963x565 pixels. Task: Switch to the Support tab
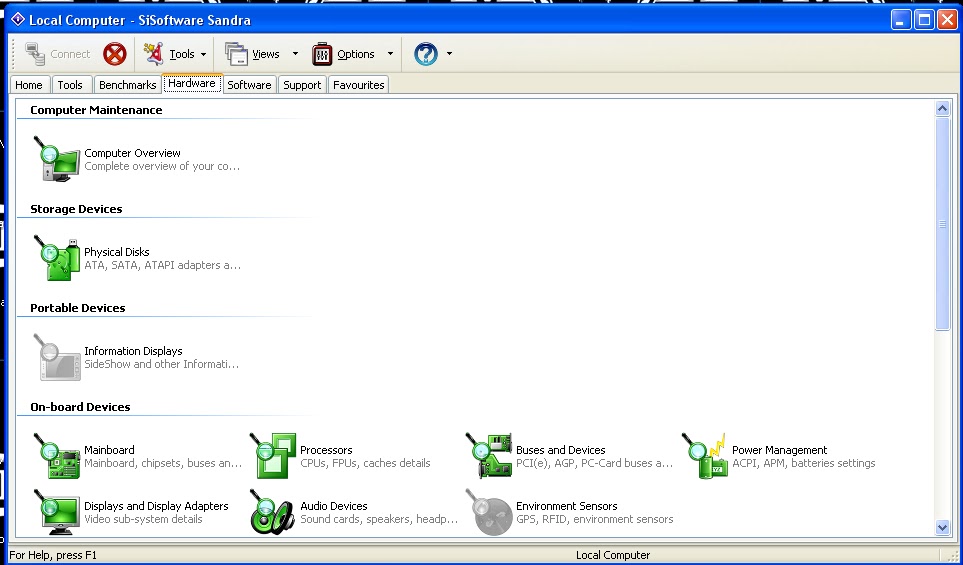[x=302, y=85]
